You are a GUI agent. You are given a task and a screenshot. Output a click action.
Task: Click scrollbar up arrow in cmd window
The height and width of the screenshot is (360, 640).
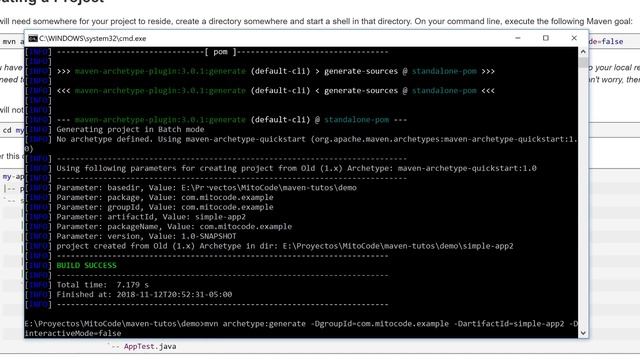pos(583,51)
